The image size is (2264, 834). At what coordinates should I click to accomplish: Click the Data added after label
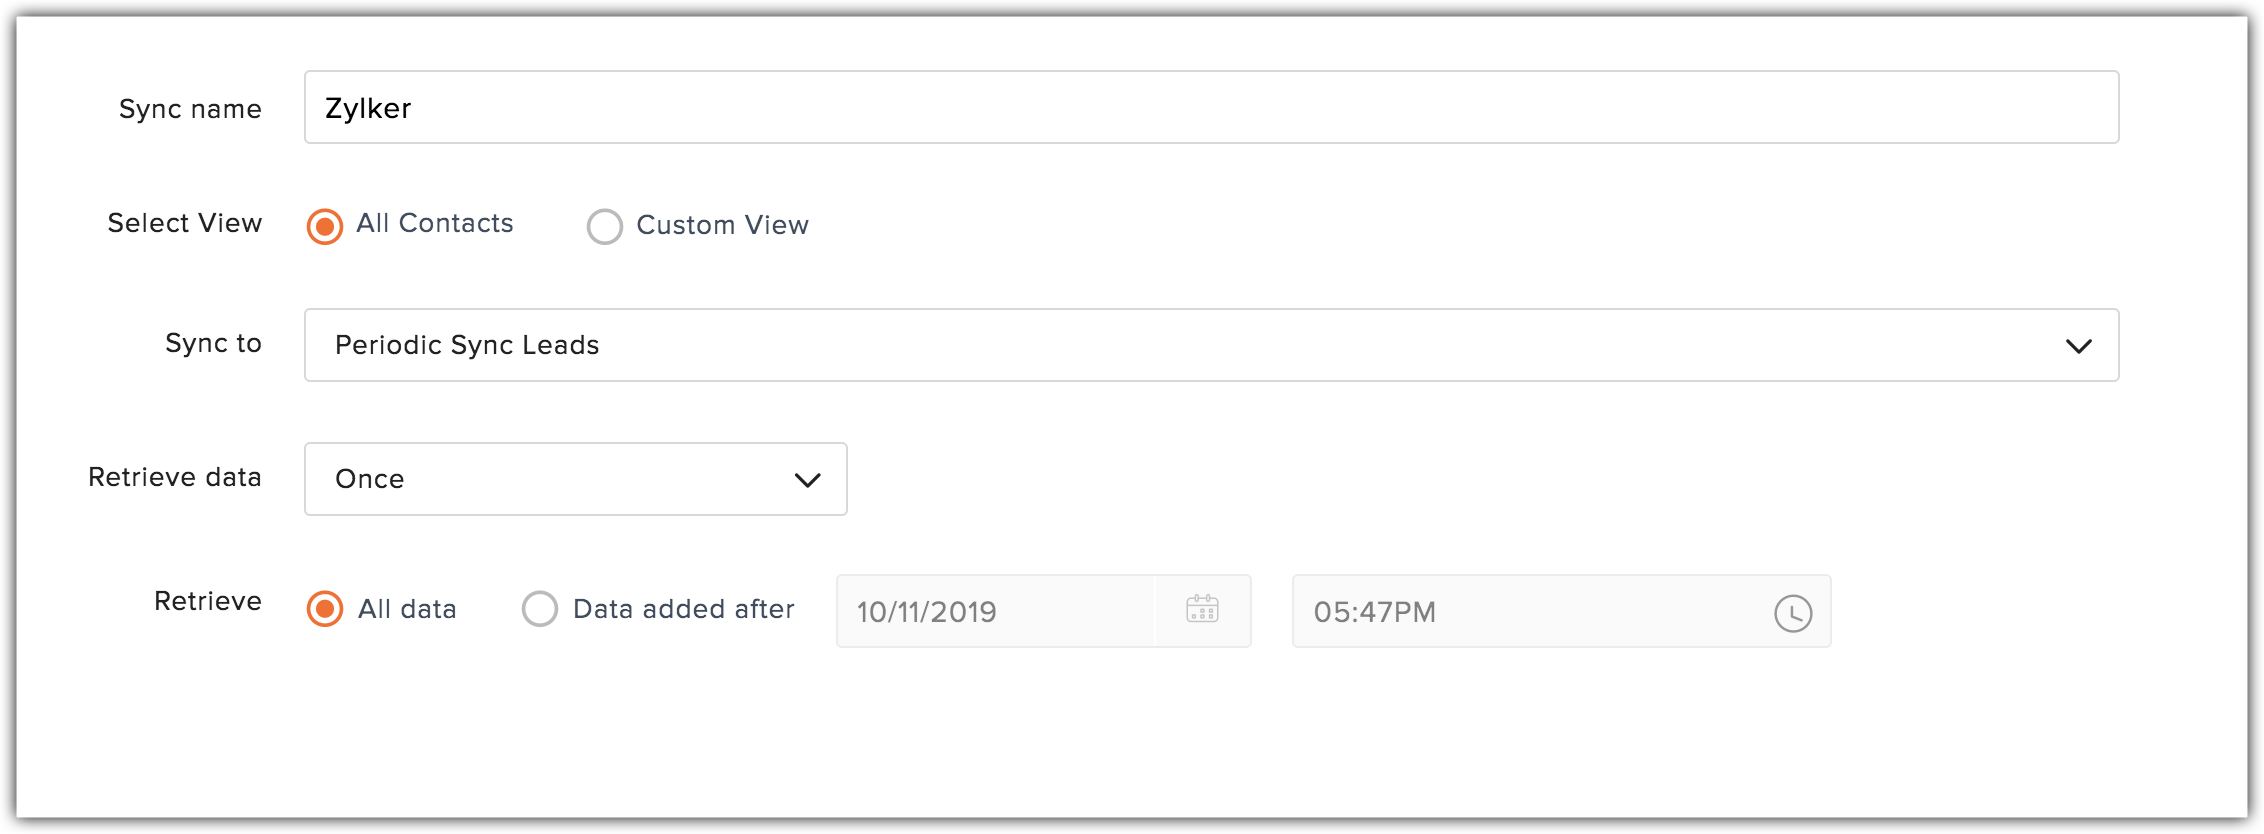[684, 609]
